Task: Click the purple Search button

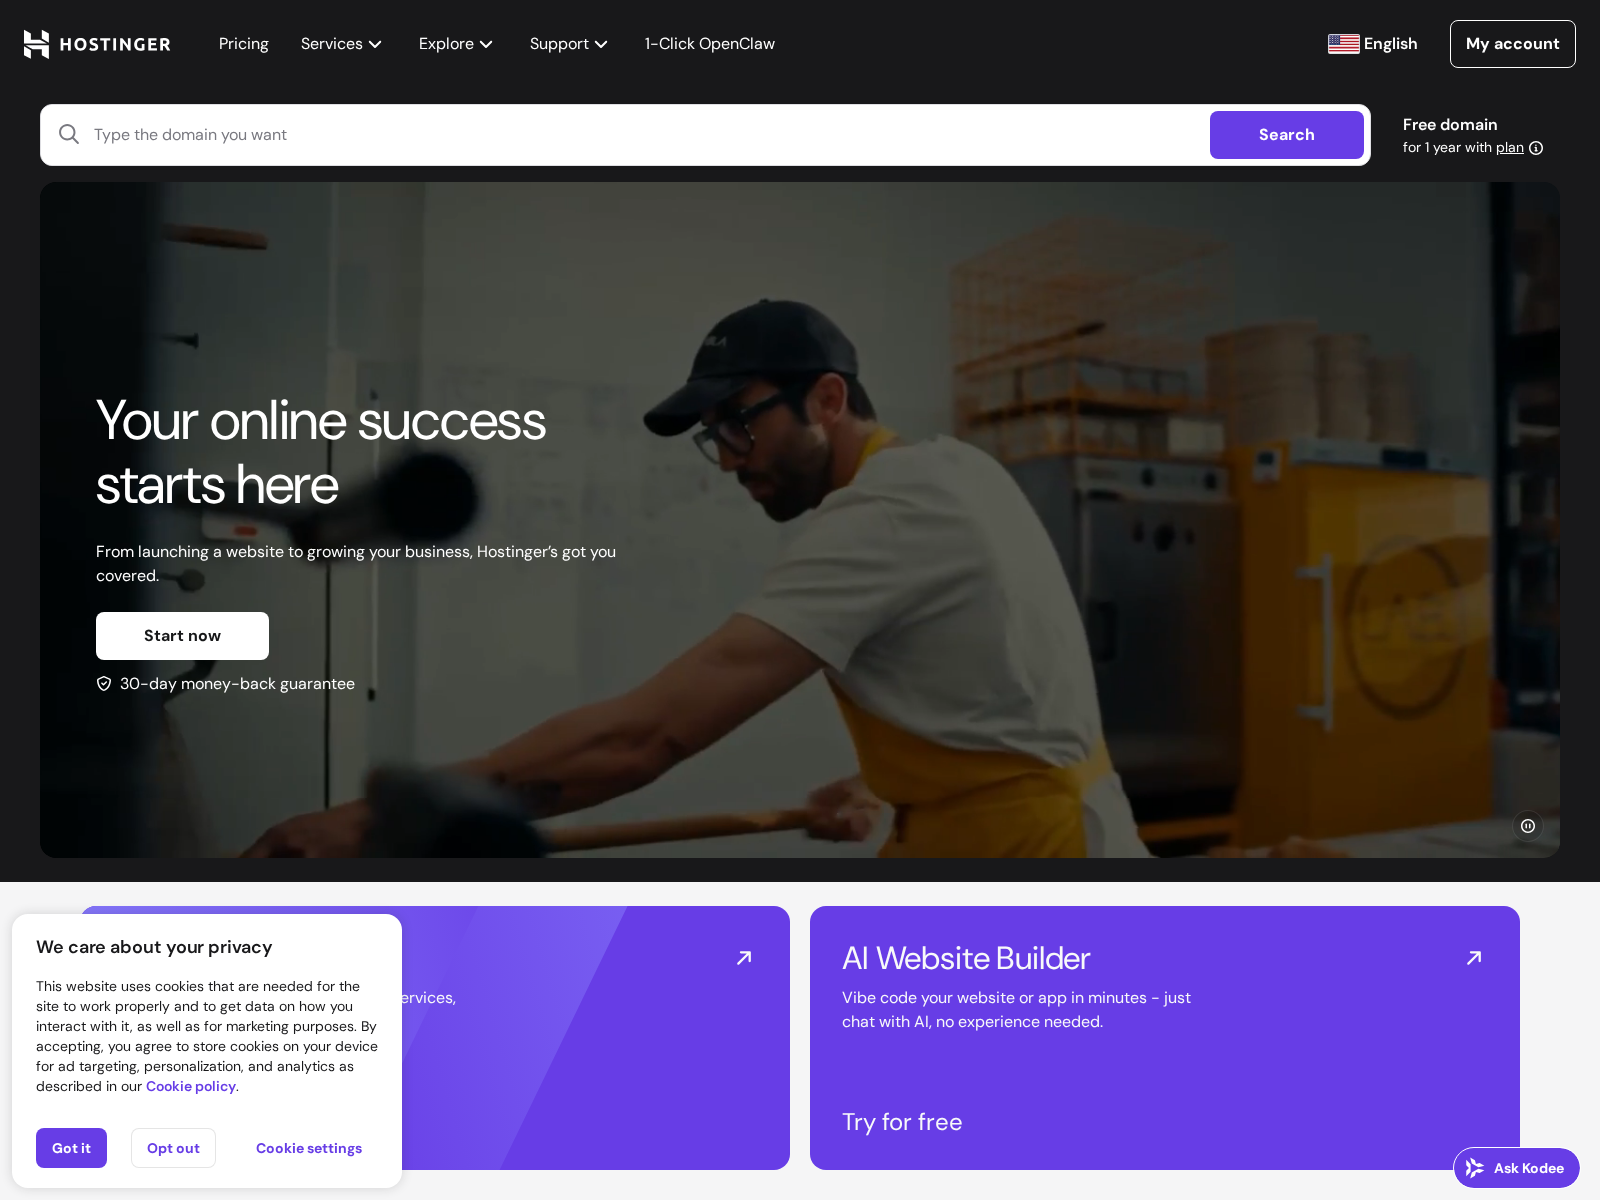Action: tap(1287, 135)
